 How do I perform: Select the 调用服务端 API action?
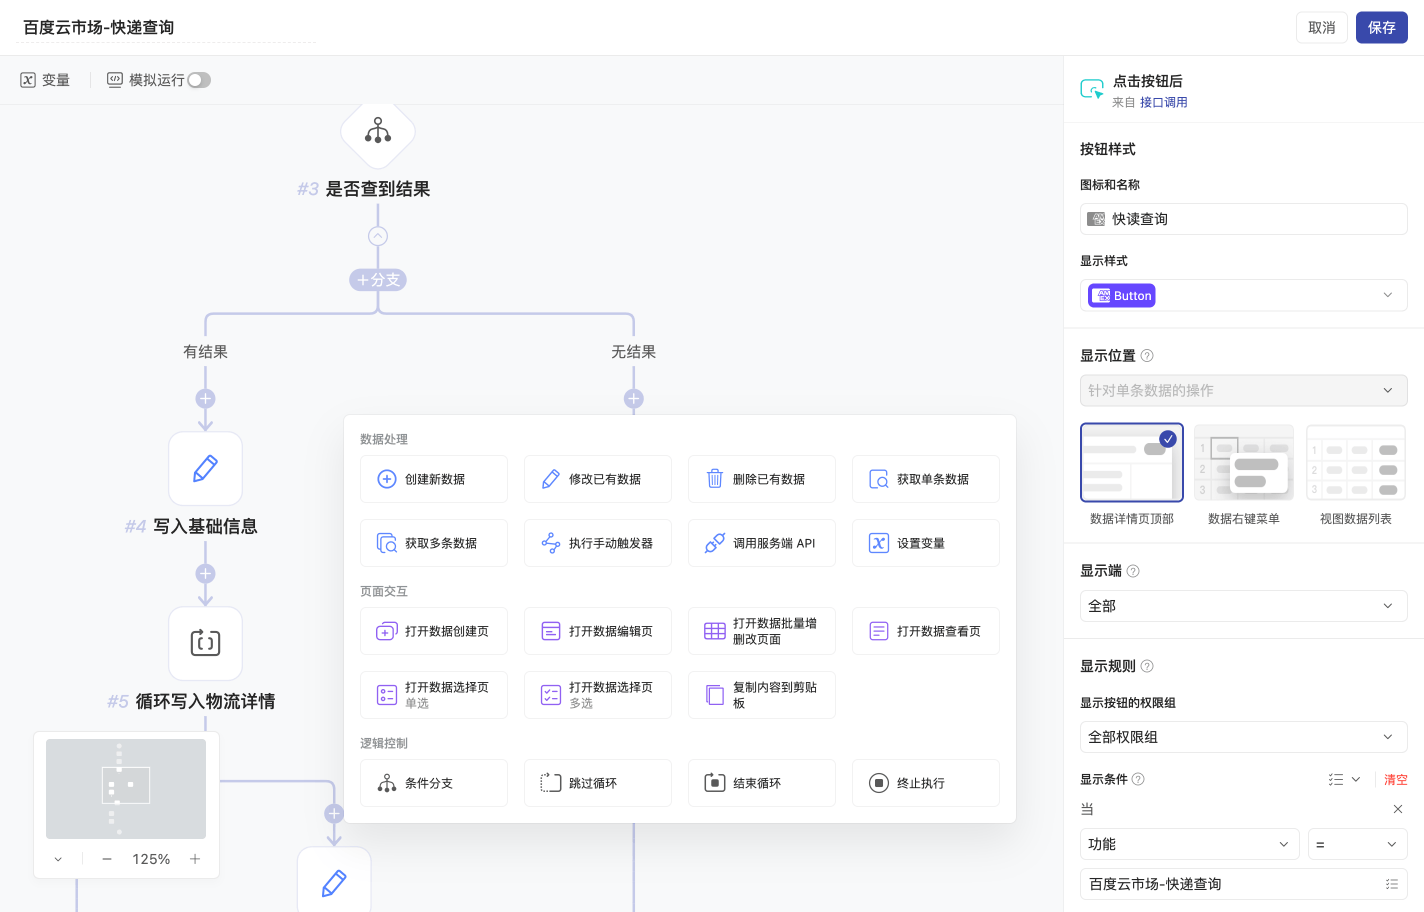761,542
